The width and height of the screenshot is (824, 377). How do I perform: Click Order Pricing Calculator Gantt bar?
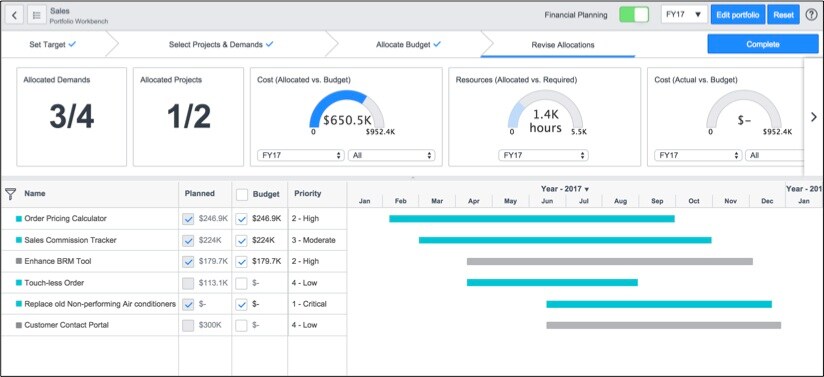coord(532,219)
